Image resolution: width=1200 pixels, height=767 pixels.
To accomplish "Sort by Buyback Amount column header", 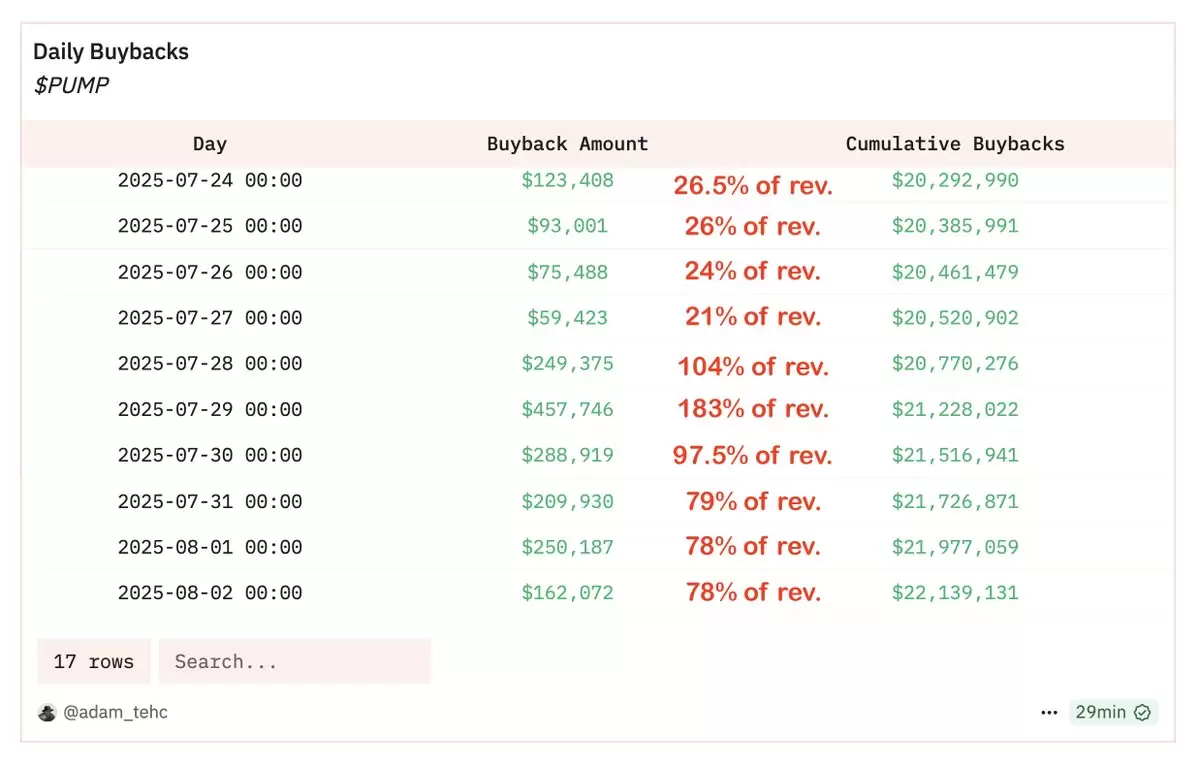I will pyautogui.click(x=567, y=144).
